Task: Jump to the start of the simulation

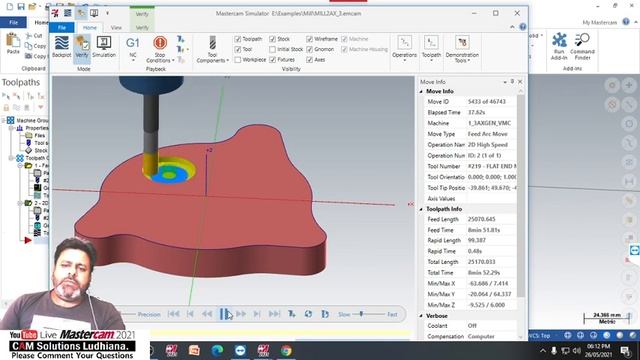Action: pos(173,314)
